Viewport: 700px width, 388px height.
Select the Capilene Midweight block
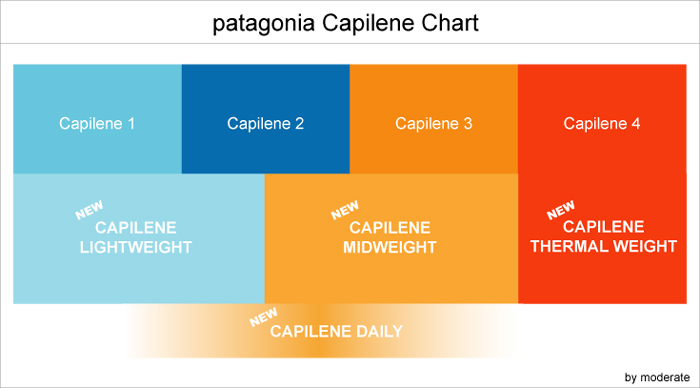pyautogui.click(x=392, y=238)
